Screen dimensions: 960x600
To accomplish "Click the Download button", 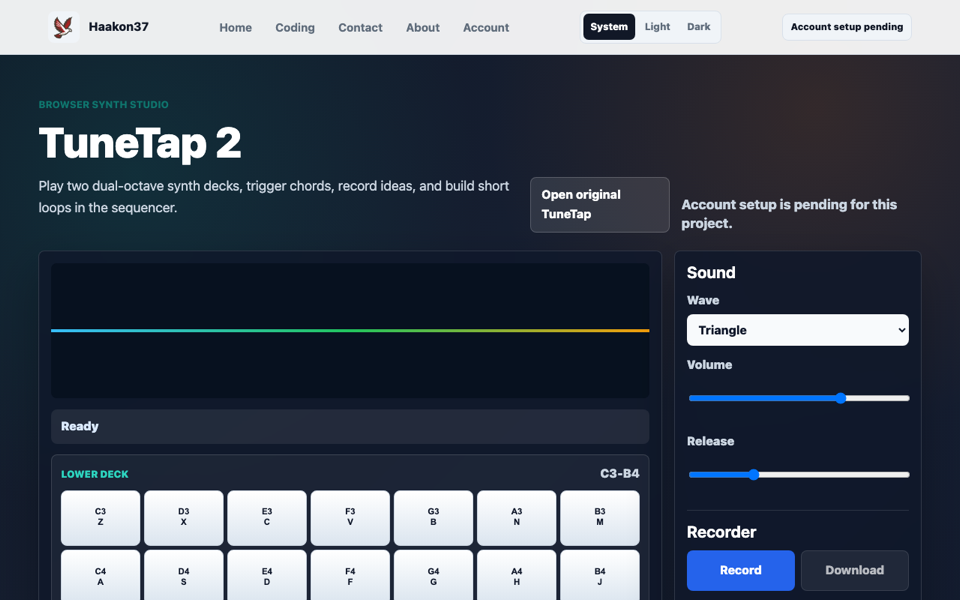I will (x=855, y=570).
